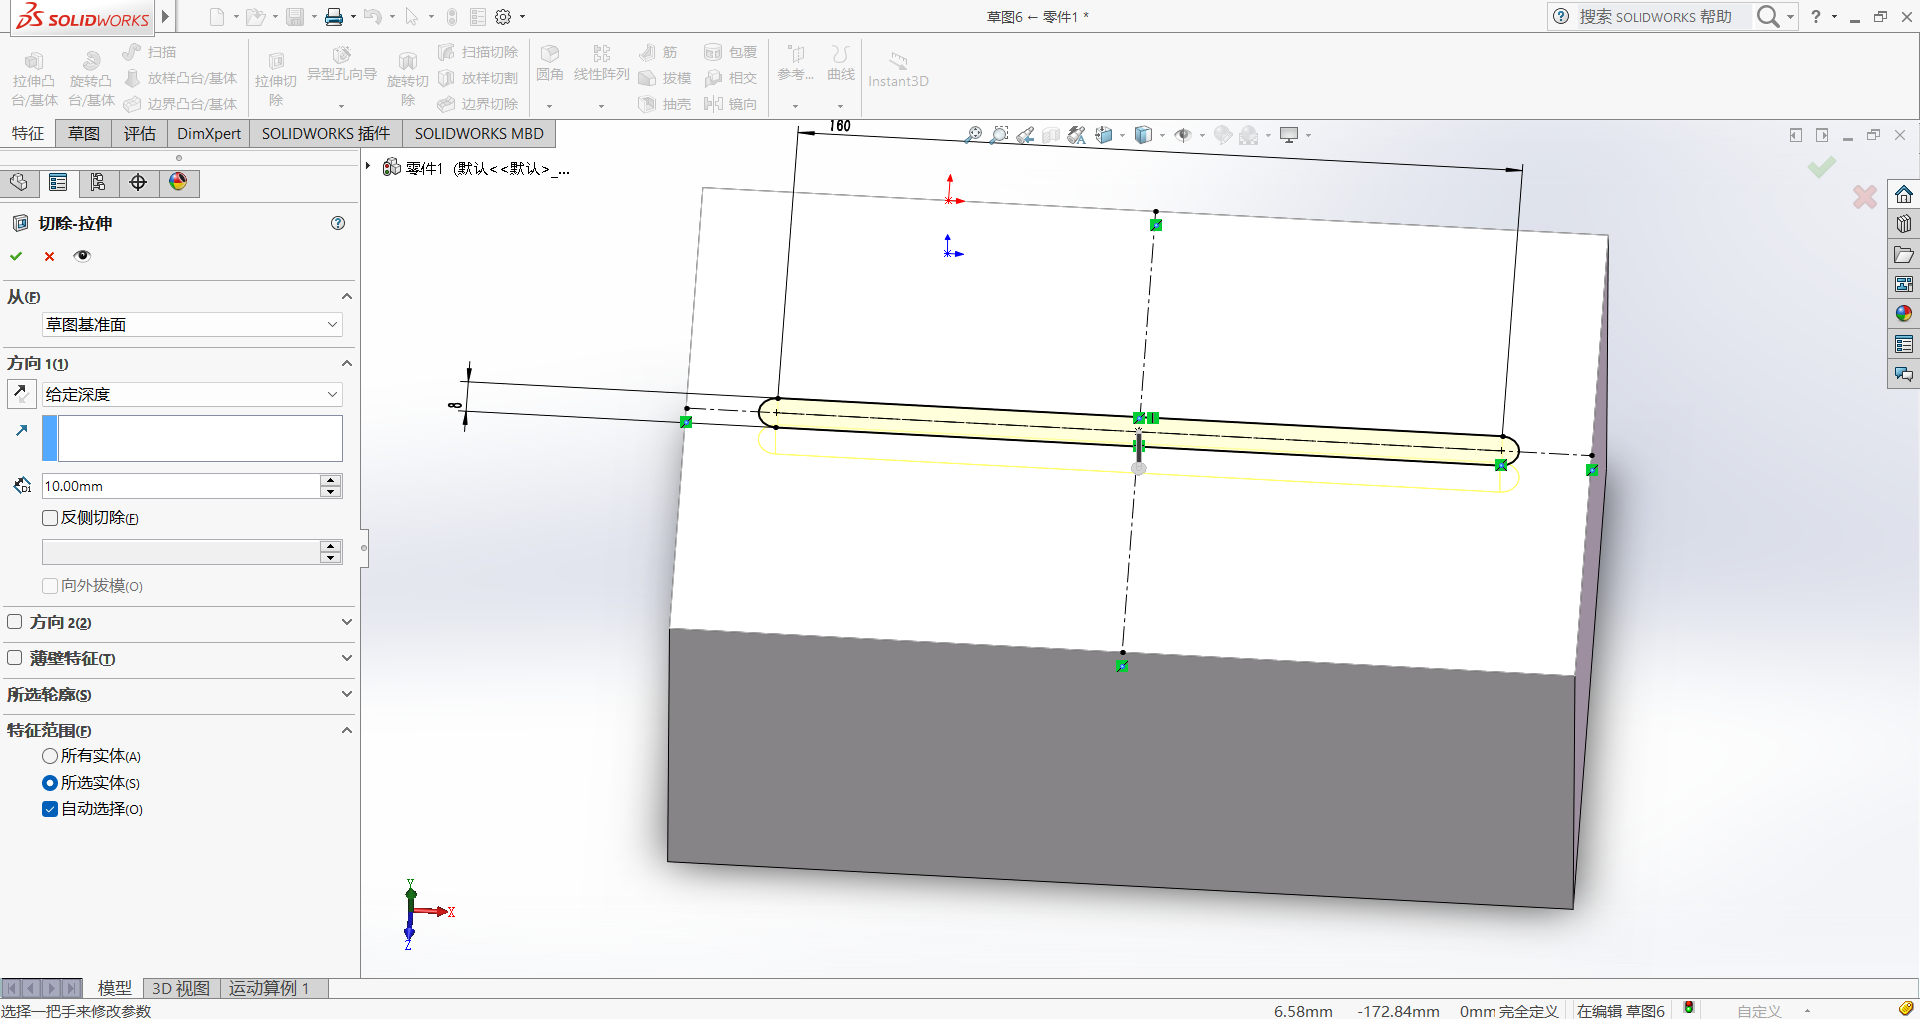Expand the 所选轮廓 section
1920x1019 pixels.
pos(346,694)
